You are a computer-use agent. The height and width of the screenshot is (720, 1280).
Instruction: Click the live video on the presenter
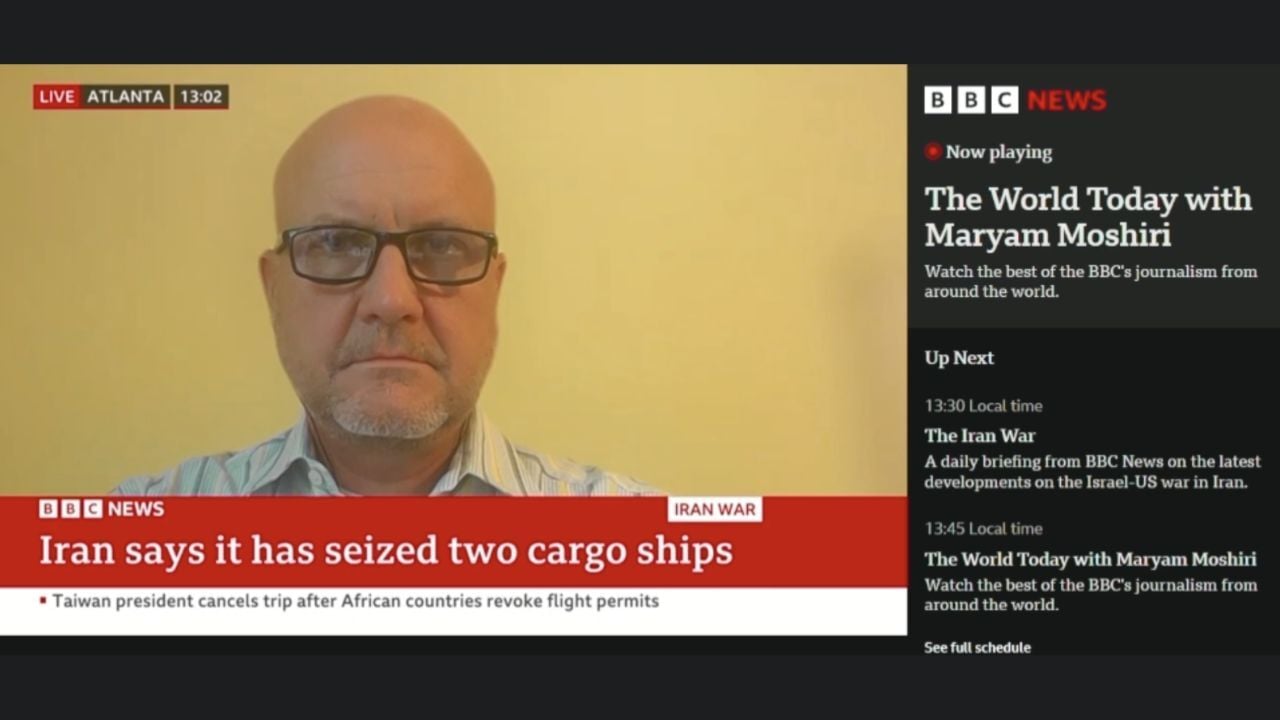[453, 280]
